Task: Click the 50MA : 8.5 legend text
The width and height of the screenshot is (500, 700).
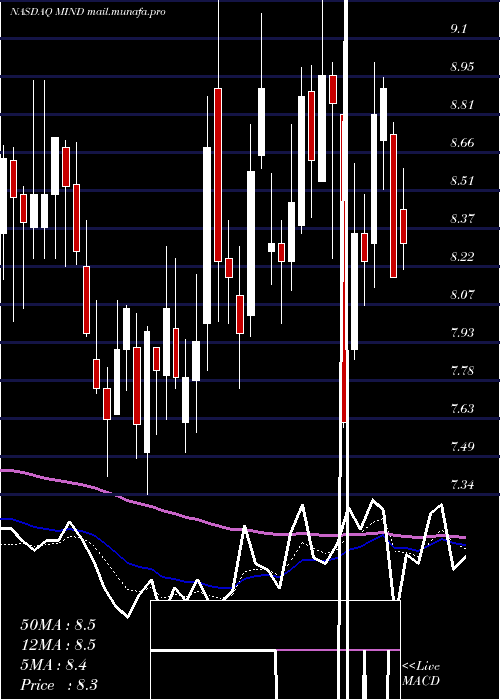Action: [58, 625]
